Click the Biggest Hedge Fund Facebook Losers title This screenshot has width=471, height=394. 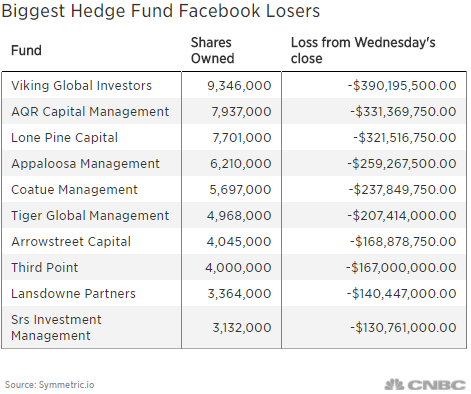pos(161,11)
